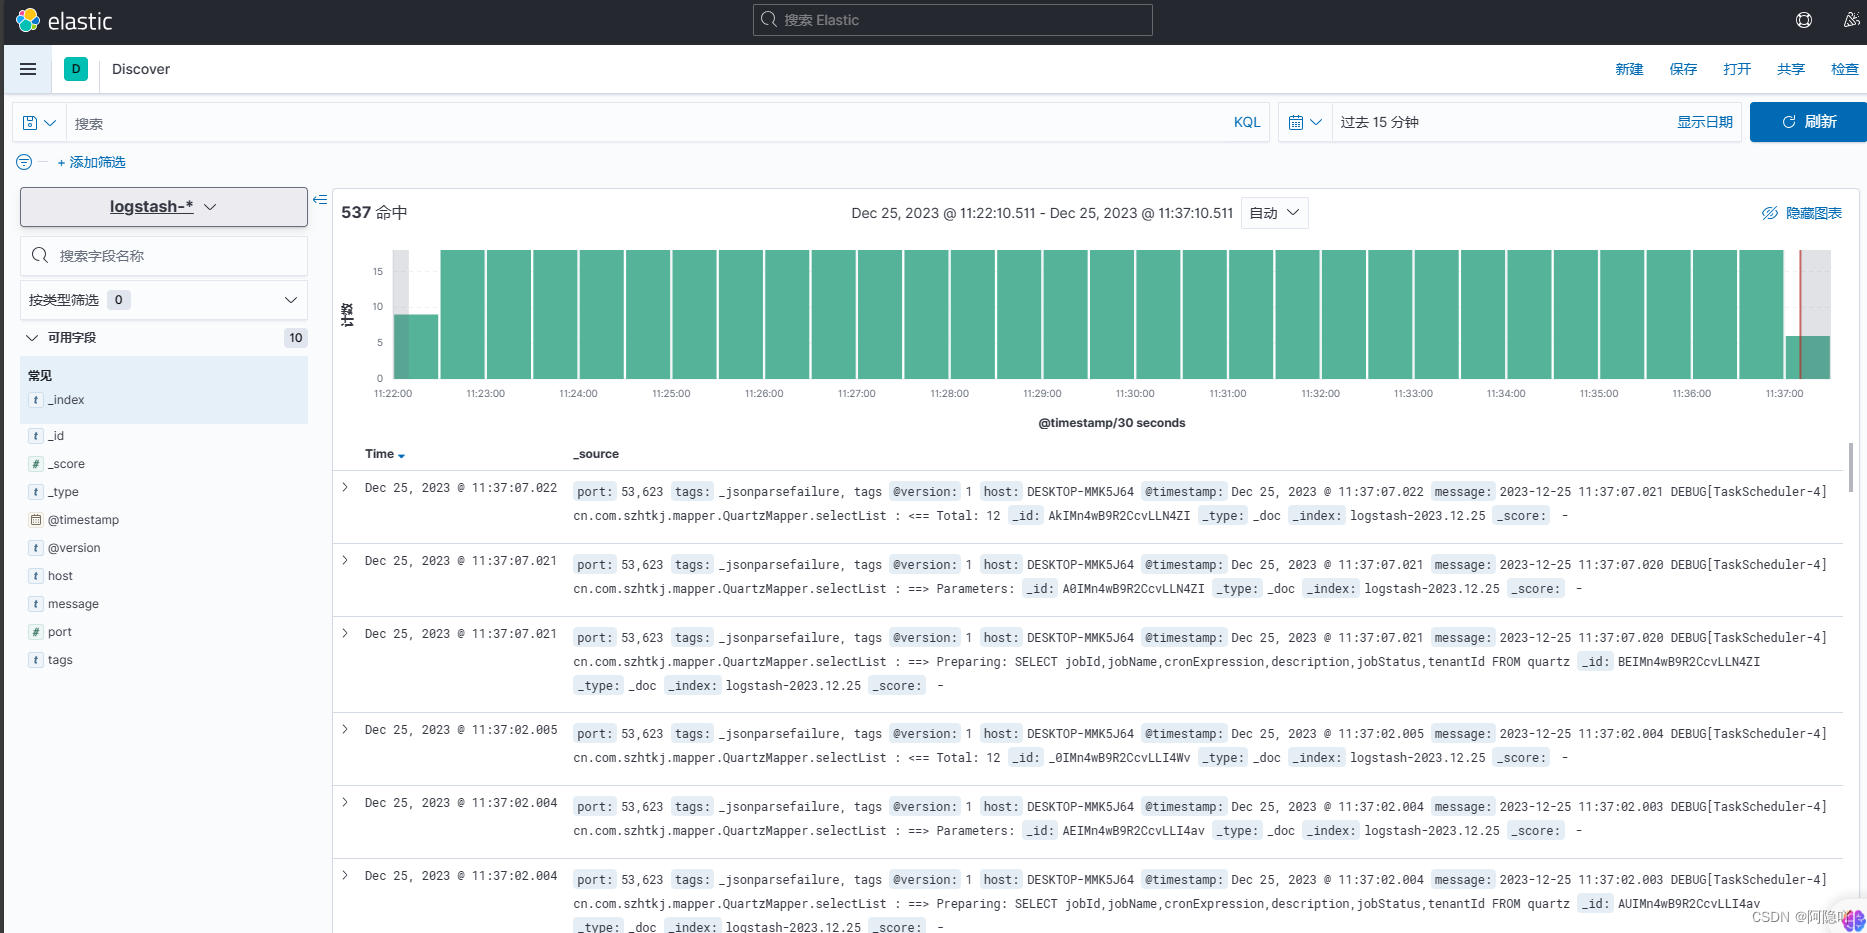This screenshot has width=1867, height=933.
Task: Open the calendar quick-select icon in date picker
Action: tap(1303, 121)
